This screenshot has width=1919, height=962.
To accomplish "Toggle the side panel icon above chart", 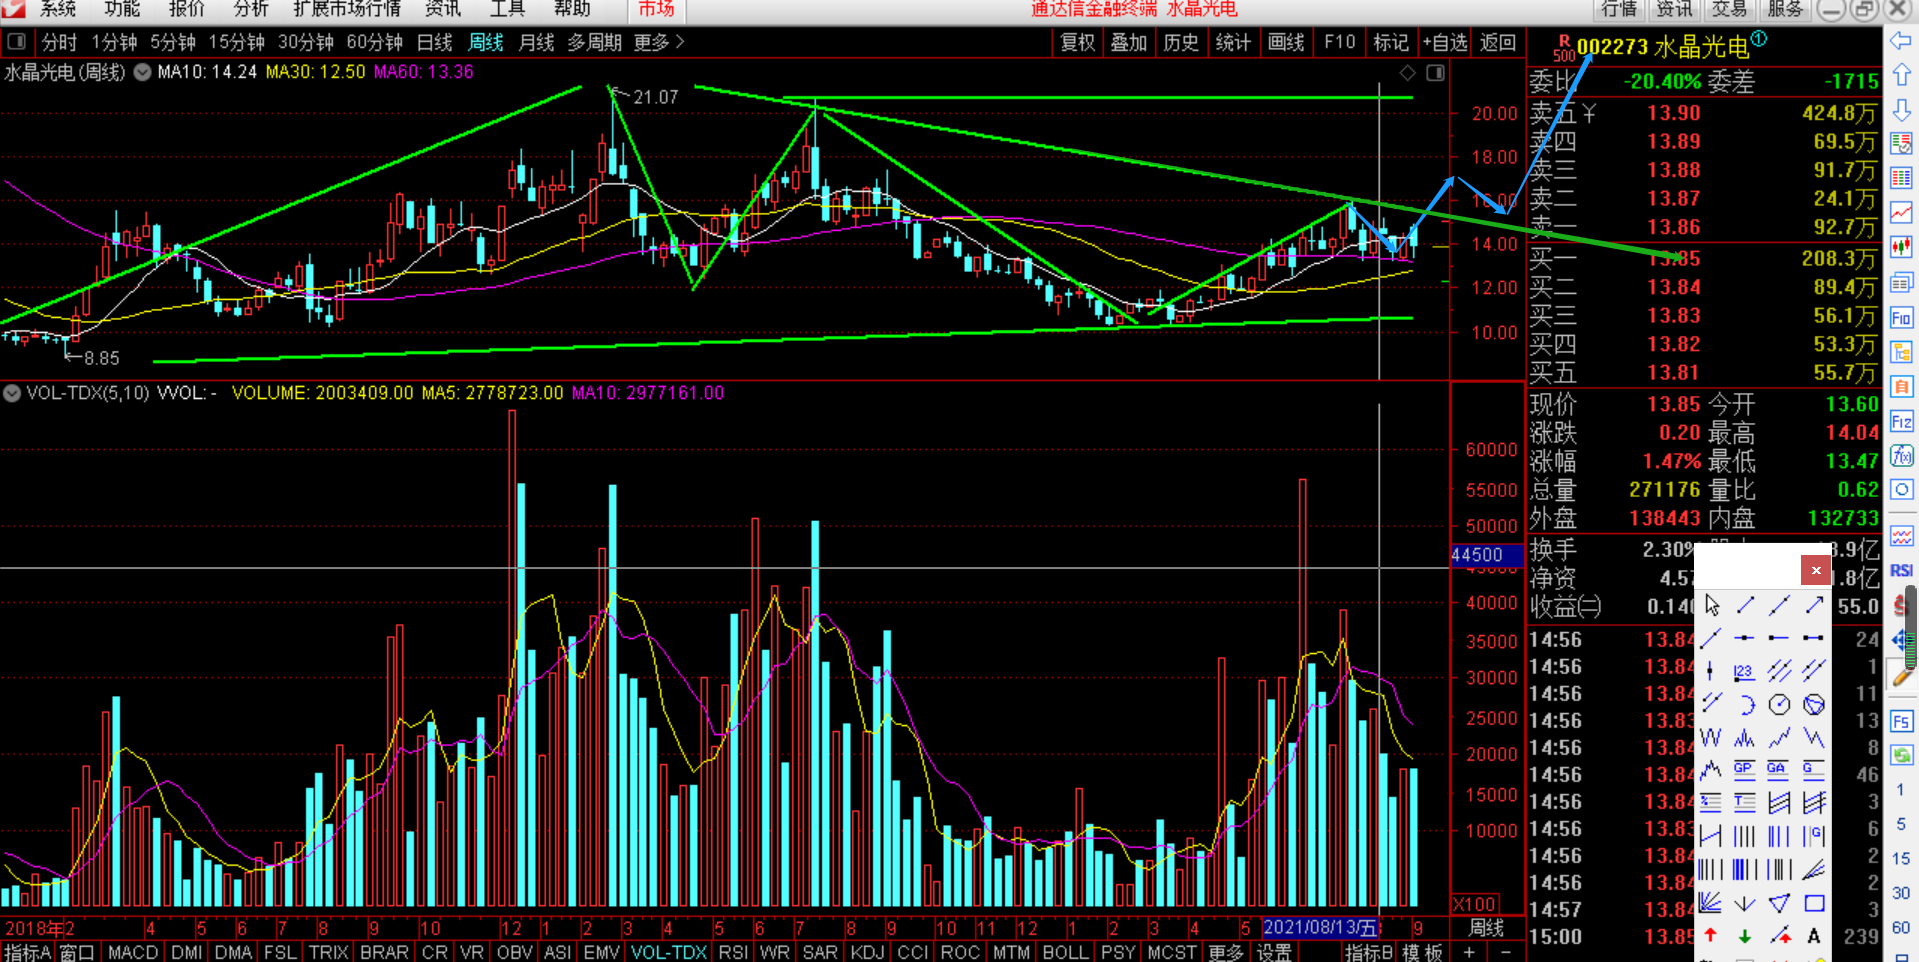I will [x=1435, y=73].
